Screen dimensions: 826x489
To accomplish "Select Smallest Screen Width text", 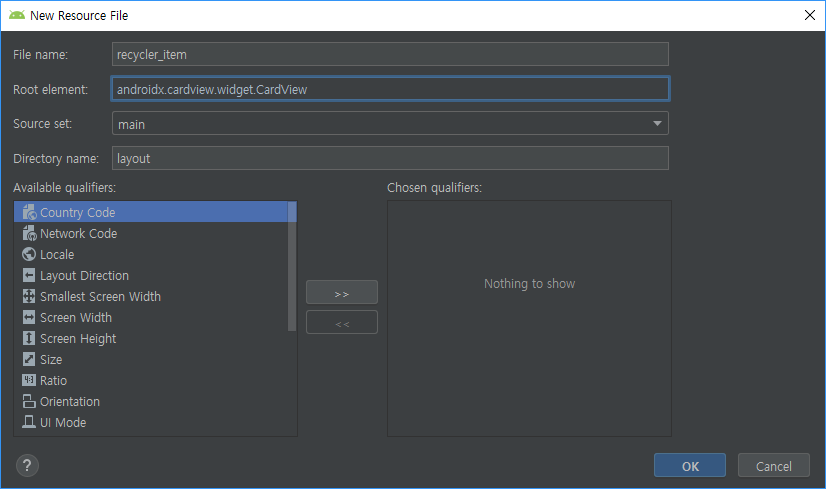I will [100, 297].
